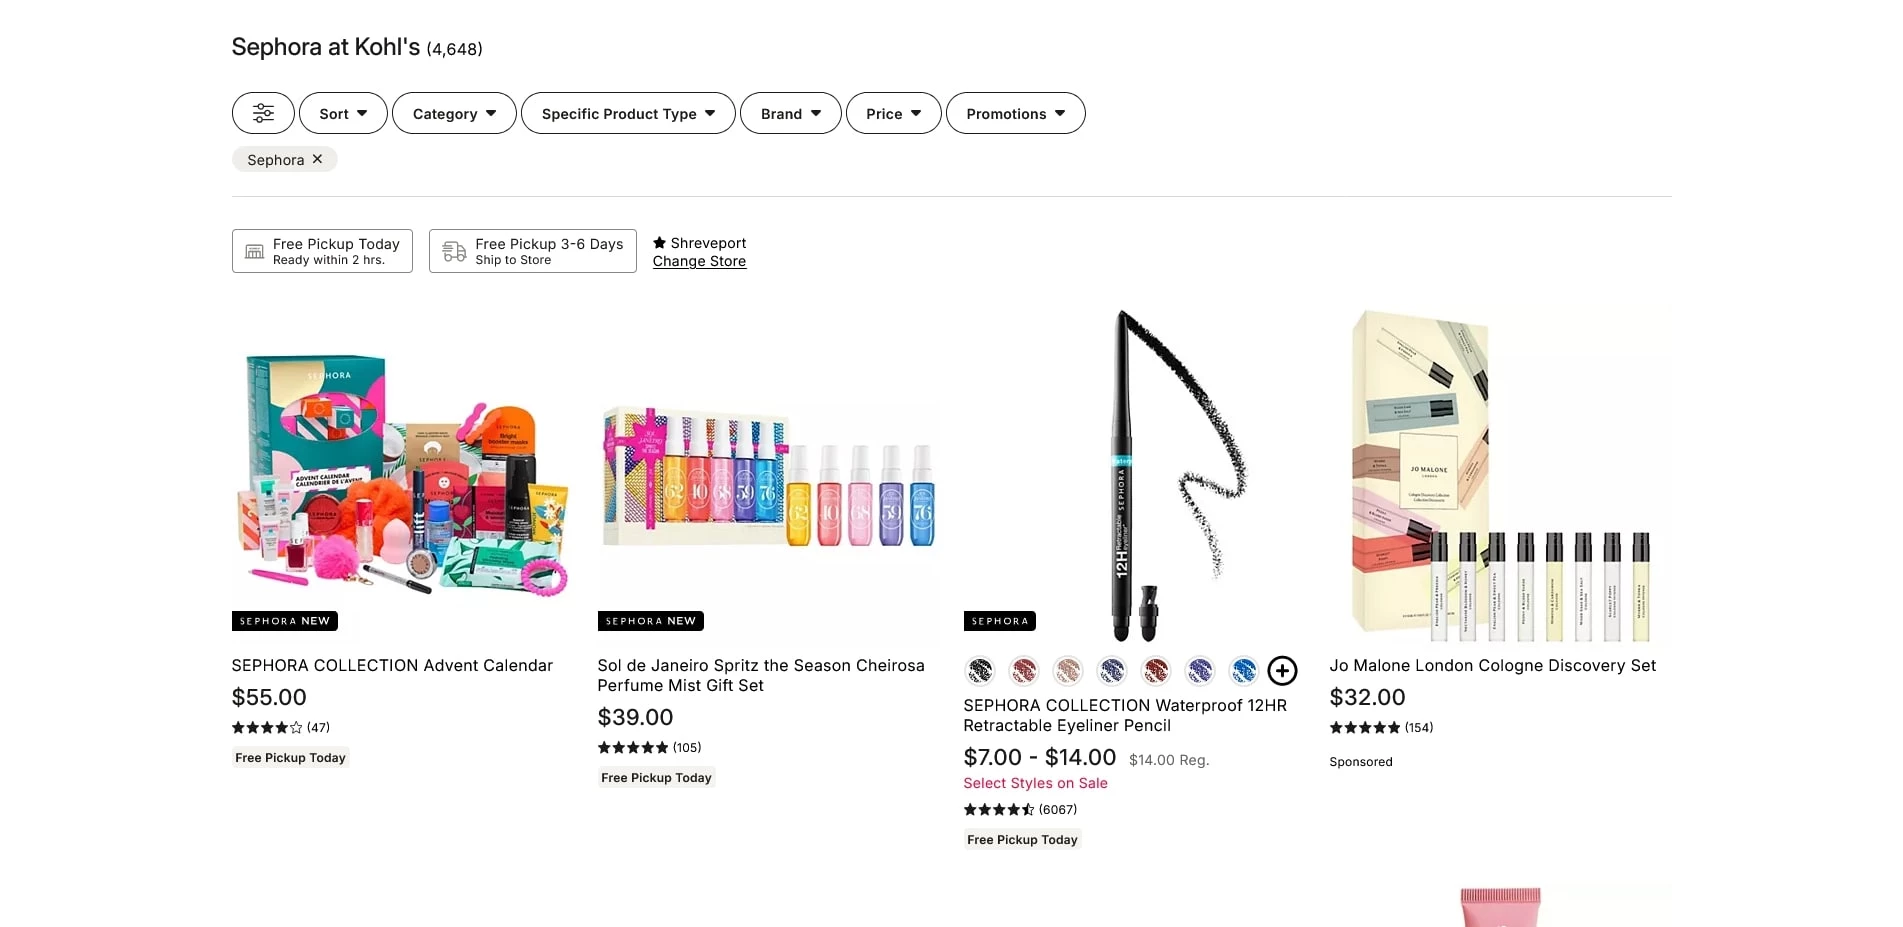Click the star icon beside Shreveport
The image size is (1903, 927).
pos(659,243)
